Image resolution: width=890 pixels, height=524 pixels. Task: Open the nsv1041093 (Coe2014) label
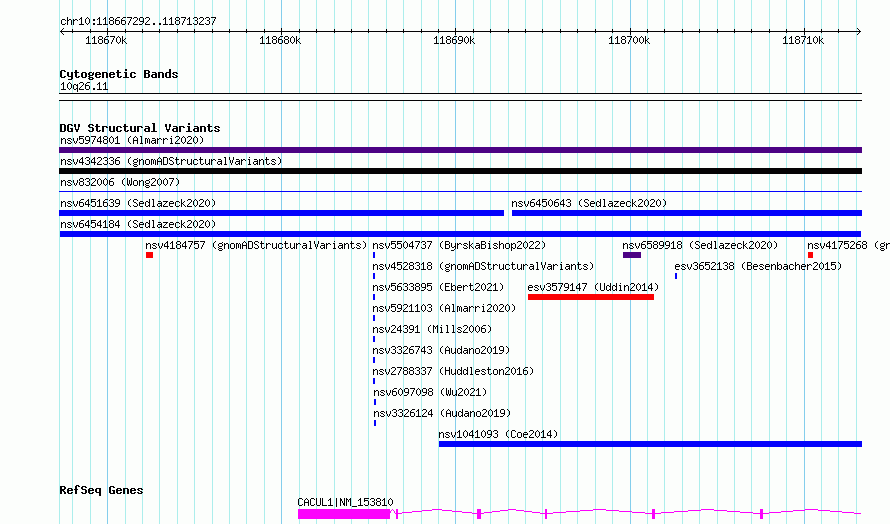point(498,434)
